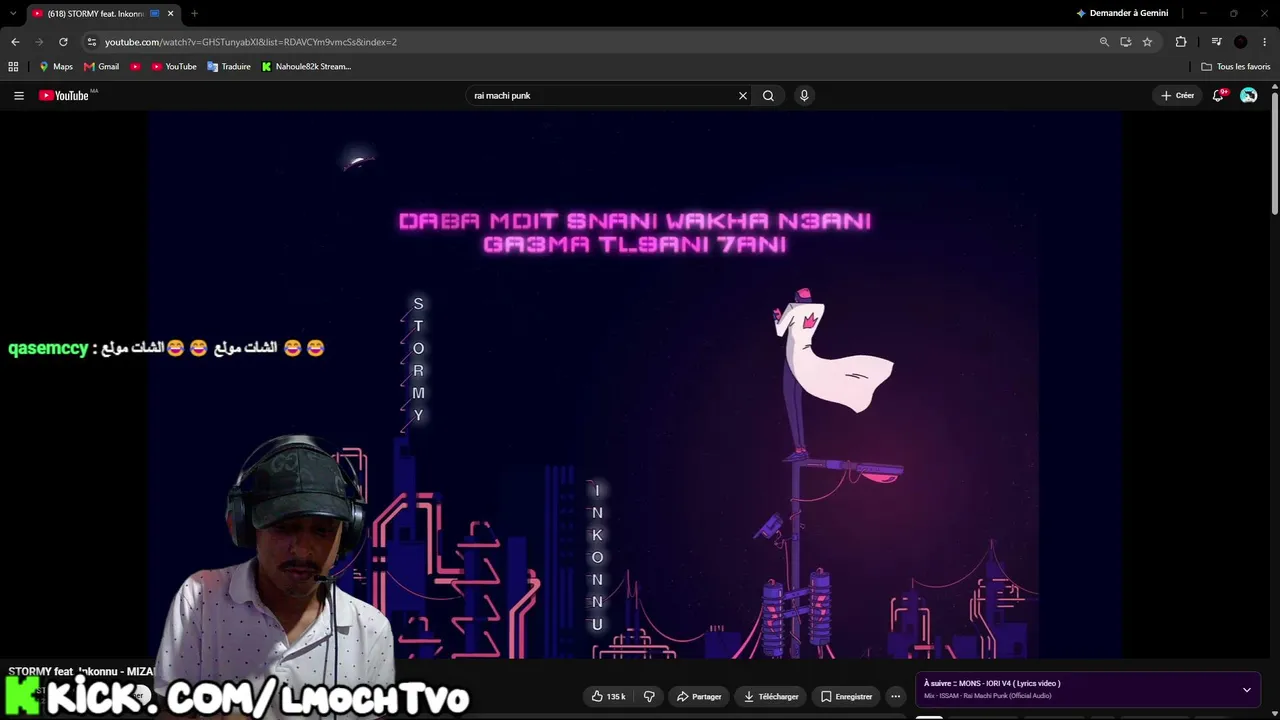Open the YouTube account avatar menu
The image size is (1280, 720).
point(1249,96)
